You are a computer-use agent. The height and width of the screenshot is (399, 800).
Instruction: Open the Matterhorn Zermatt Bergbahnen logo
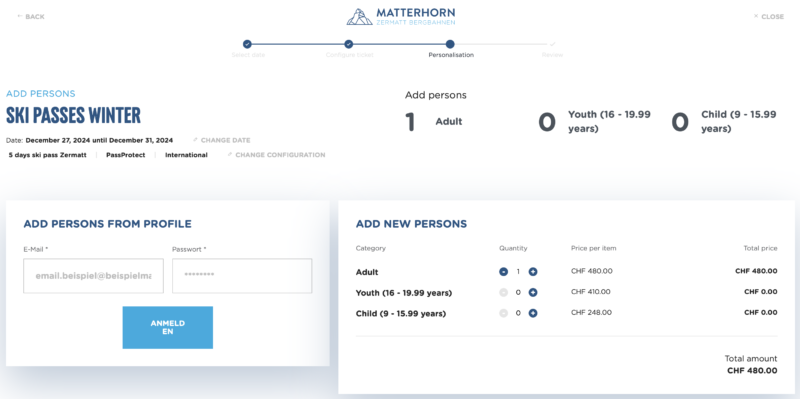click(x=401, y=16)
